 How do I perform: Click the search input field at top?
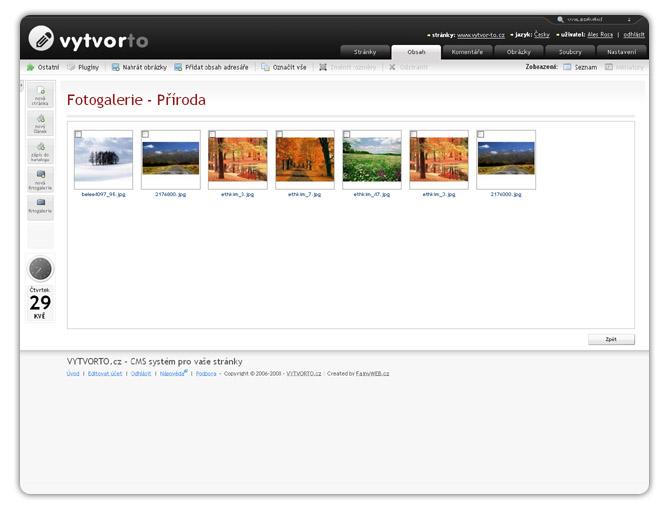(595, 20)
